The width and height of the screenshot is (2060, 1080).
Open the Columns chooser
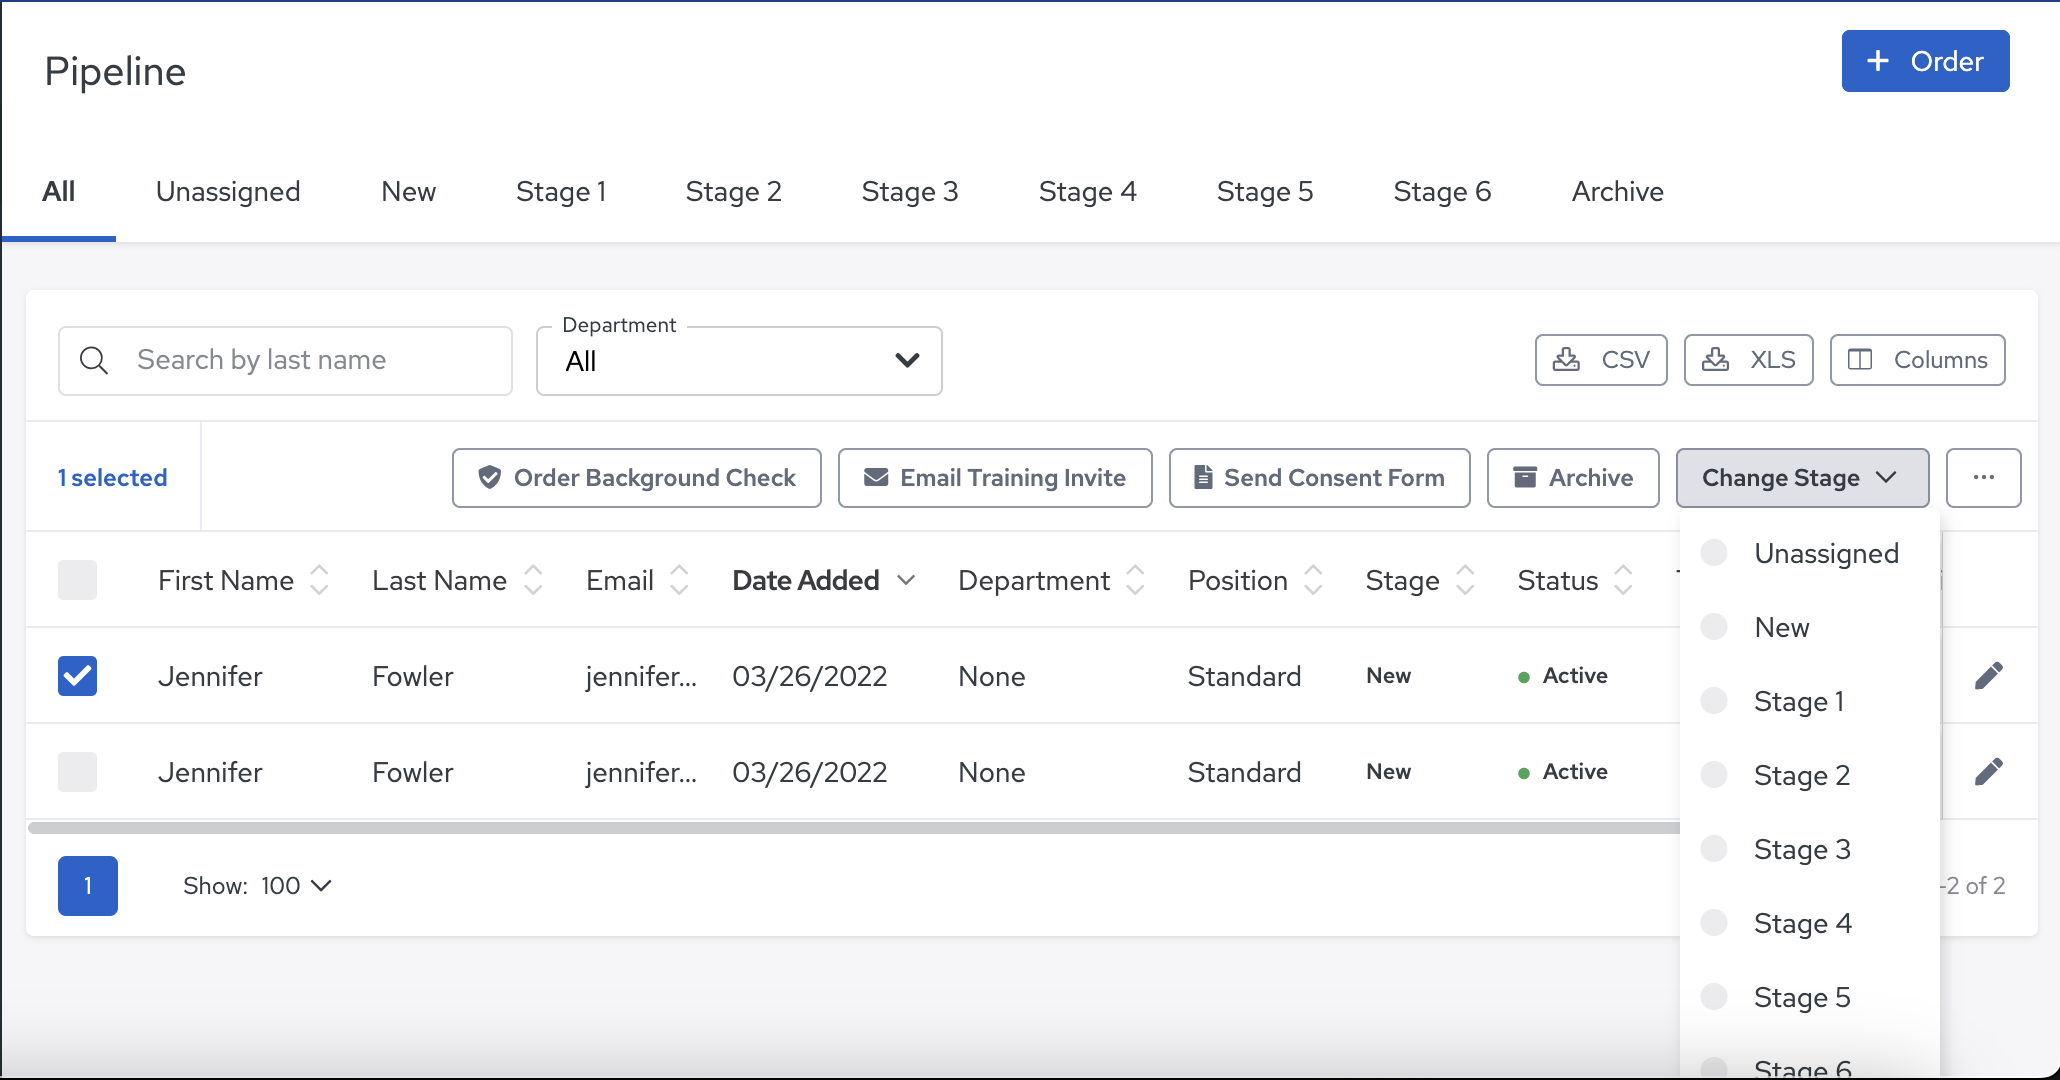pyautogui.click(x=1917, y=360)
